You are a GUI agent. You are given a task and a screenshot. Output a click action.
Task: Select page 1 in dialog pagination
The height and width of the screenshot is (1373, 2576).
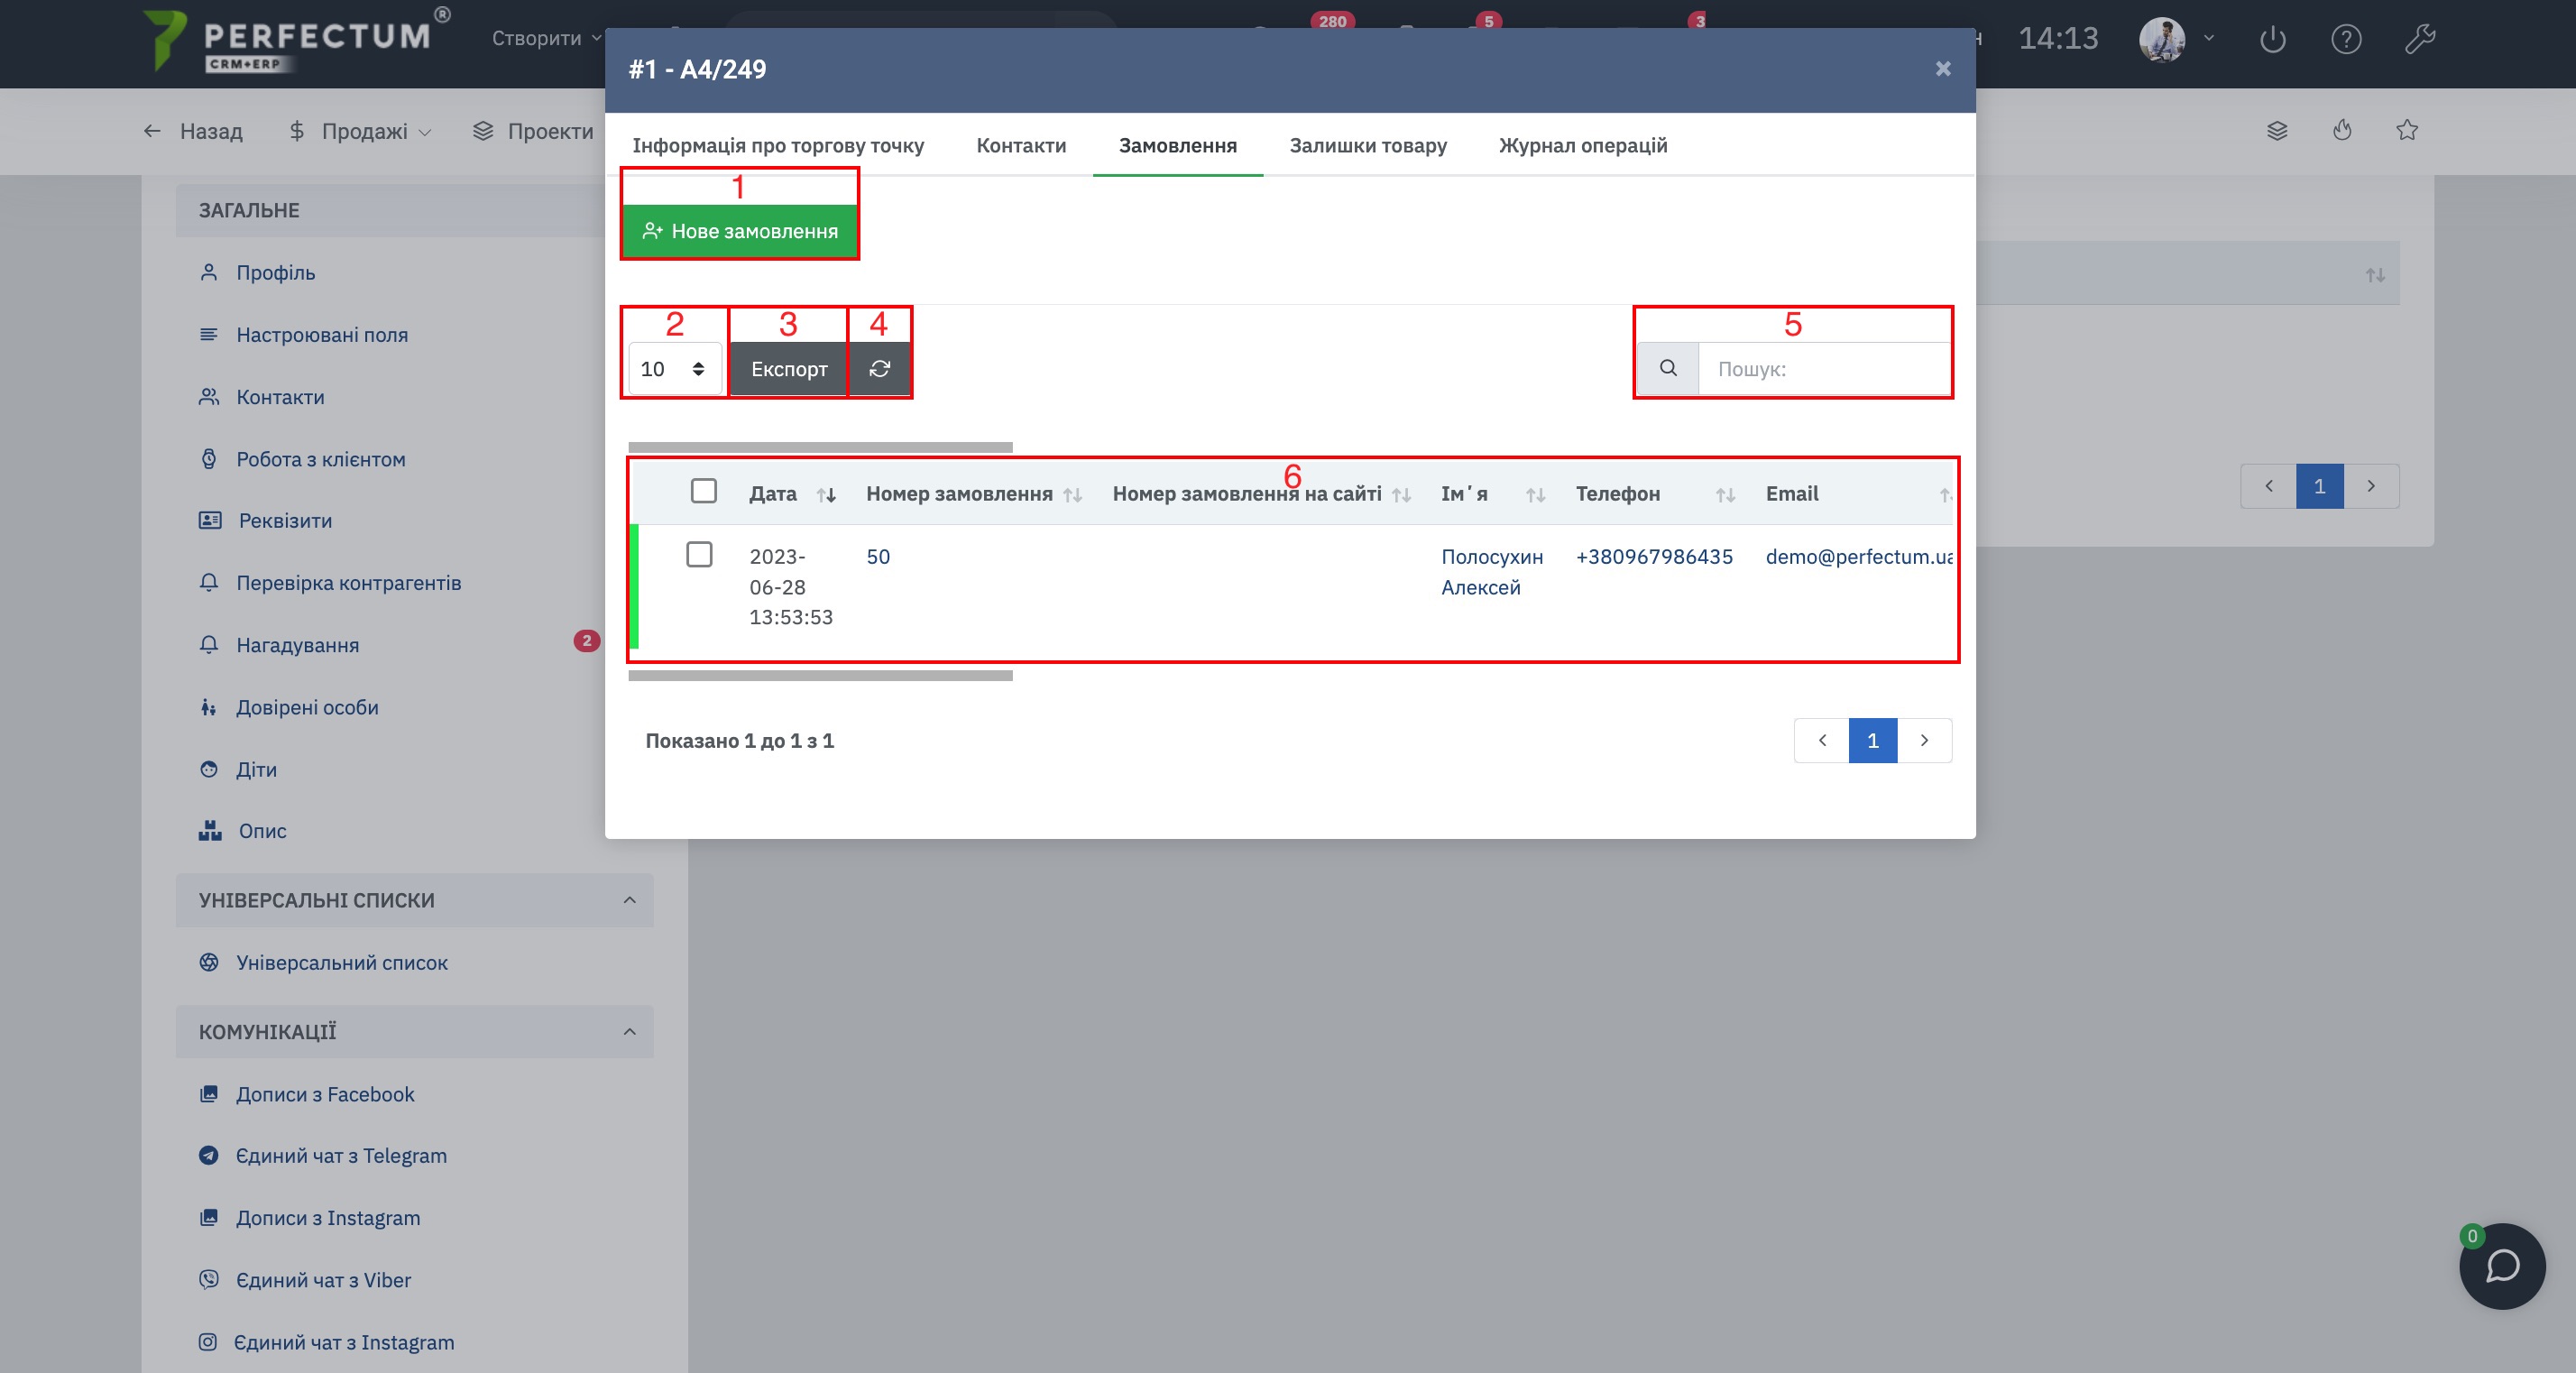coord(1873,741)
